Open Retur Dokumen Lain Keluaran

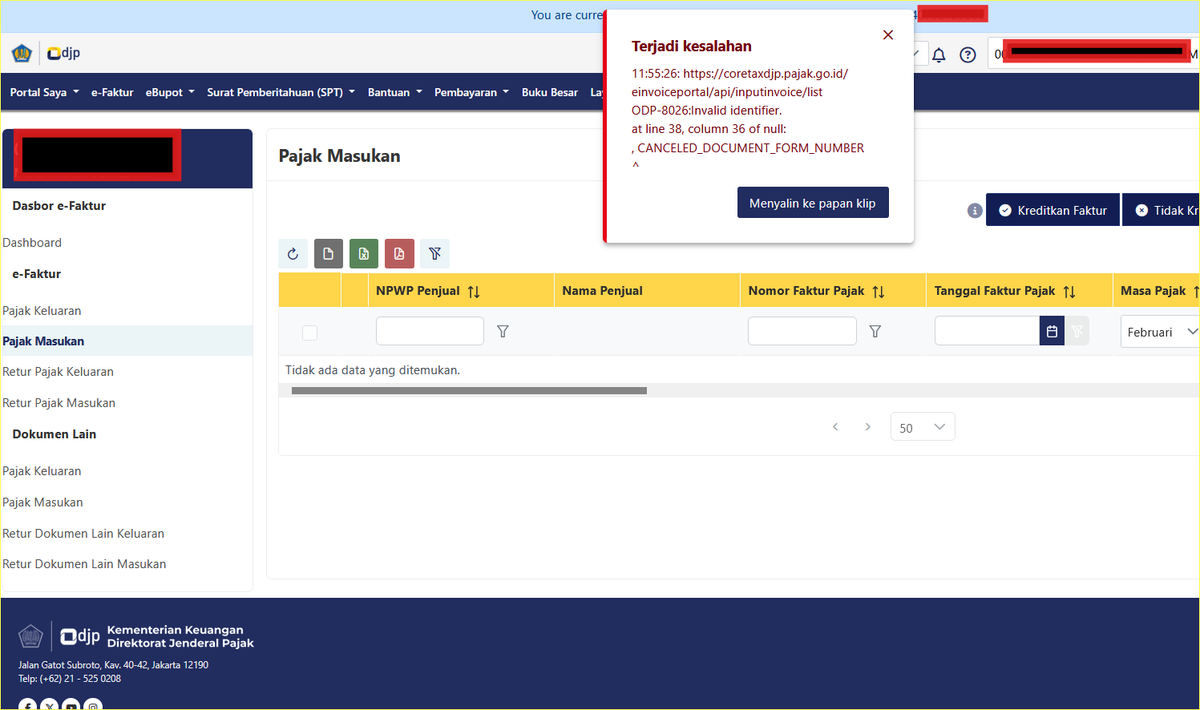[x=83, y=533]
